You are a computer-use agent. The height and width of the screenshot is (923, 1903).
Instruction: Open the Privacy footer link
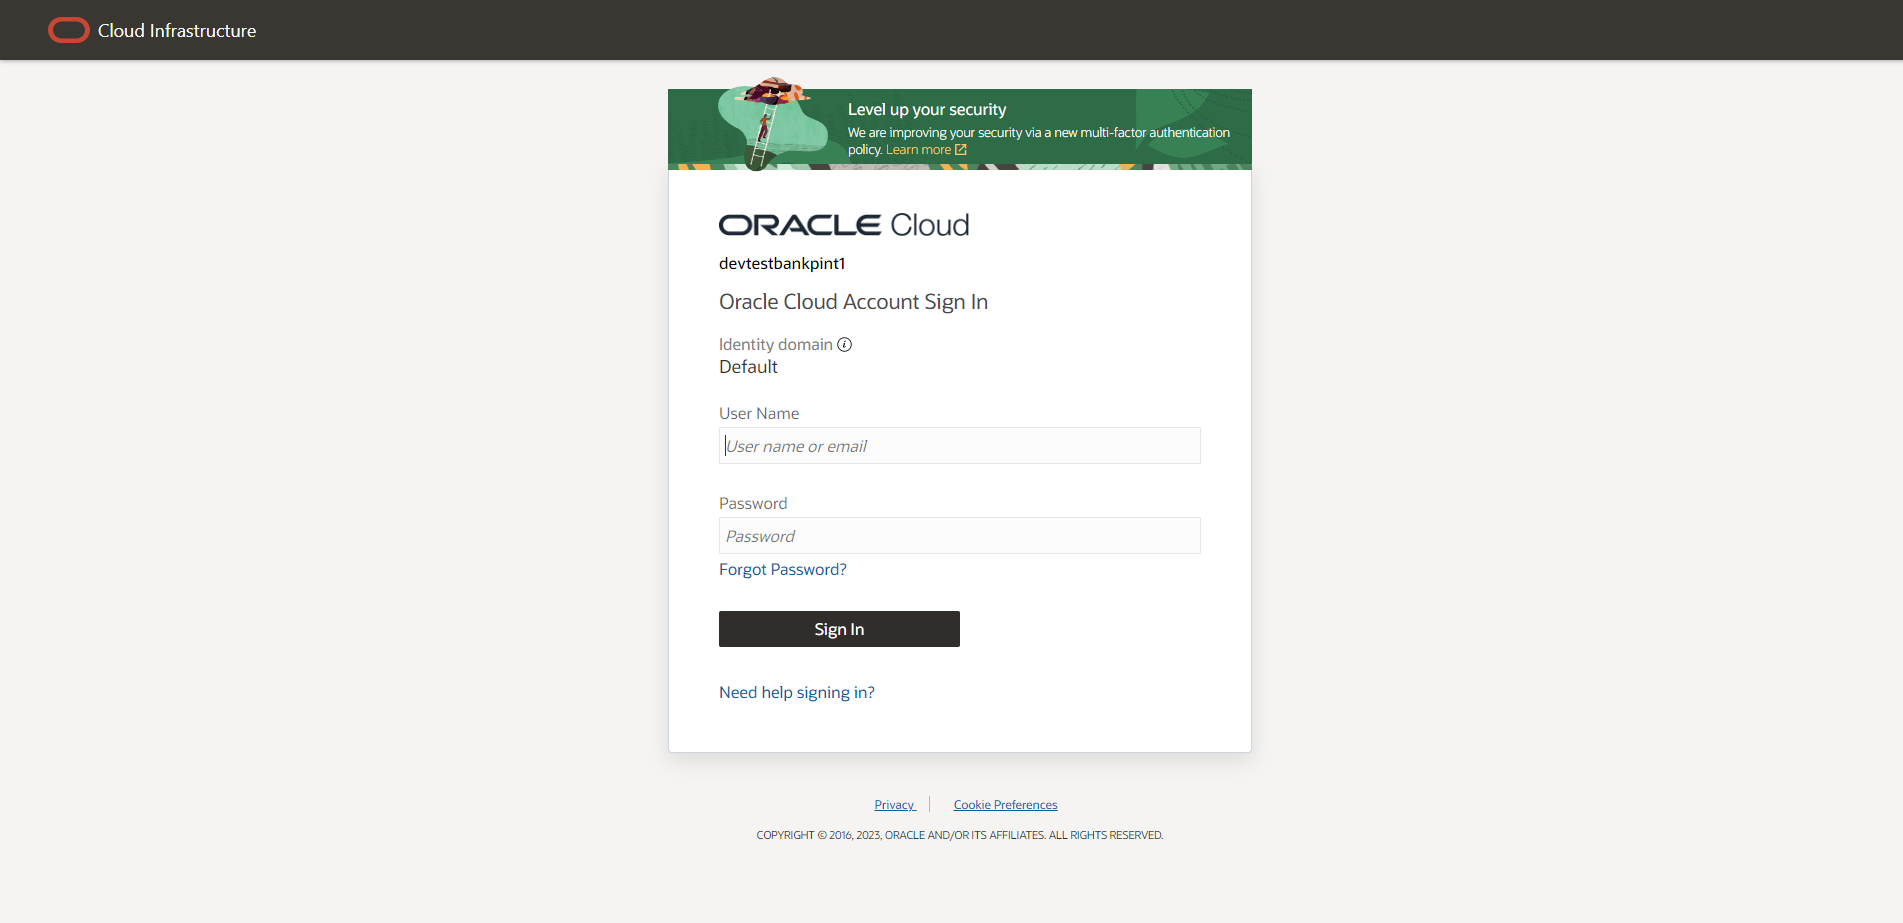click(895, 805)
